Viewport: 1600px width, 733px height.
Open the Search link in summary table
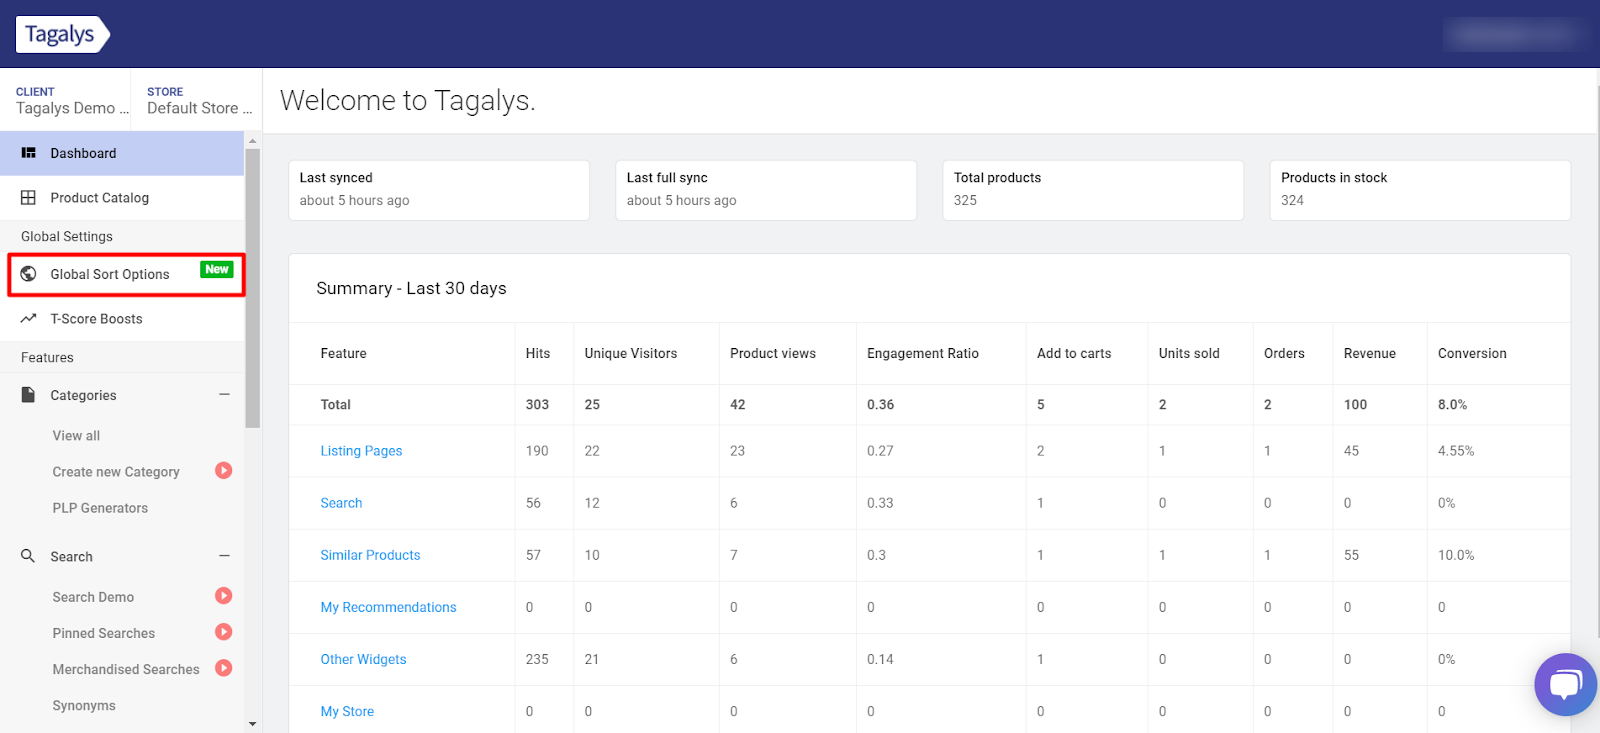(x=341, y=503)
